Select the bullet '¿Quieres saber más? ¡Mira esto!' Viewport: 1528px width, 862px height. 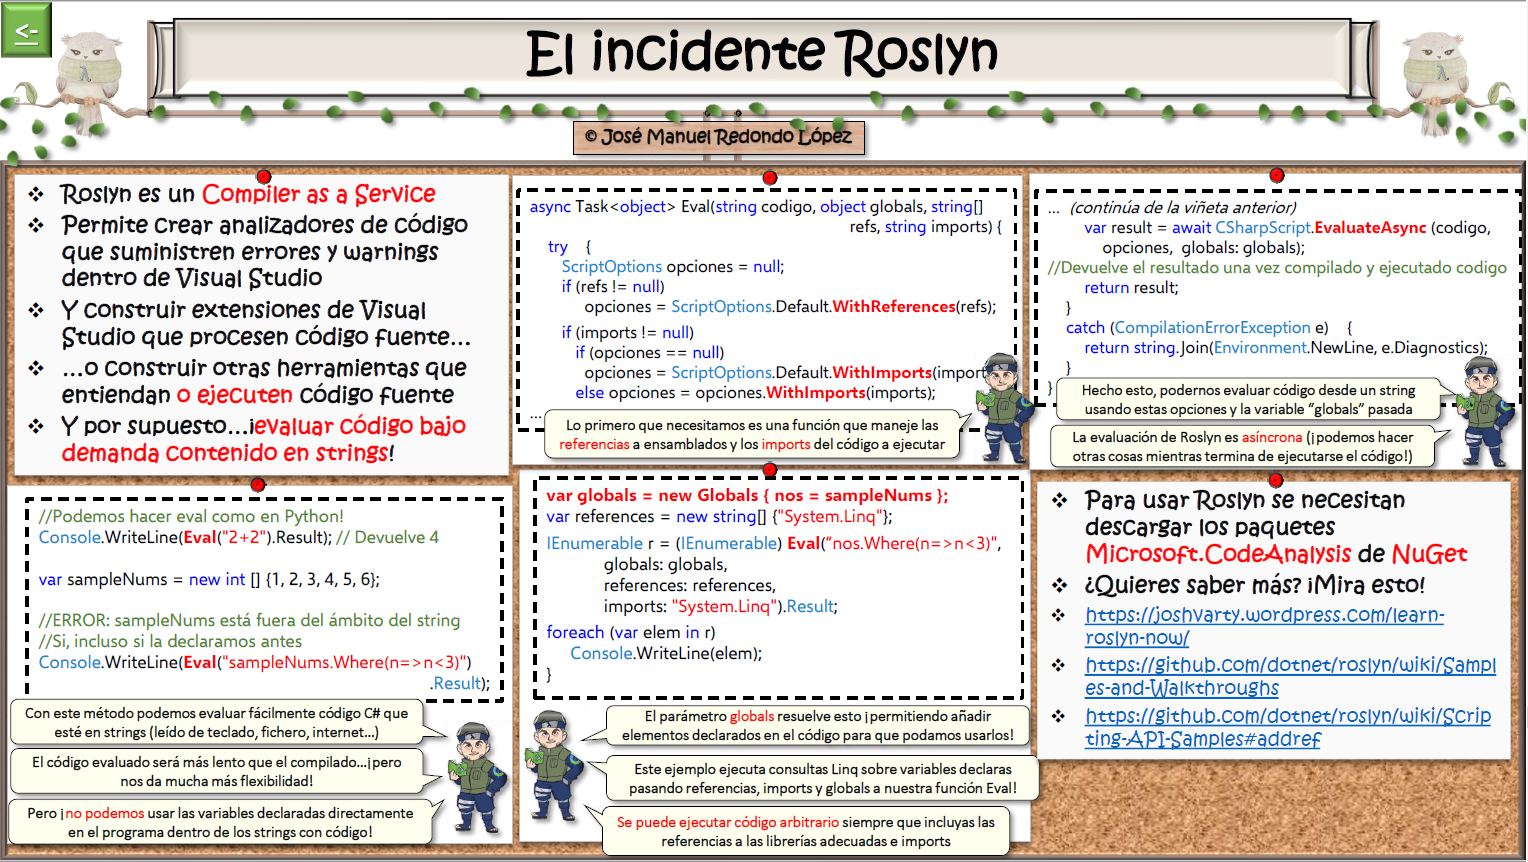pos(1254,585)
